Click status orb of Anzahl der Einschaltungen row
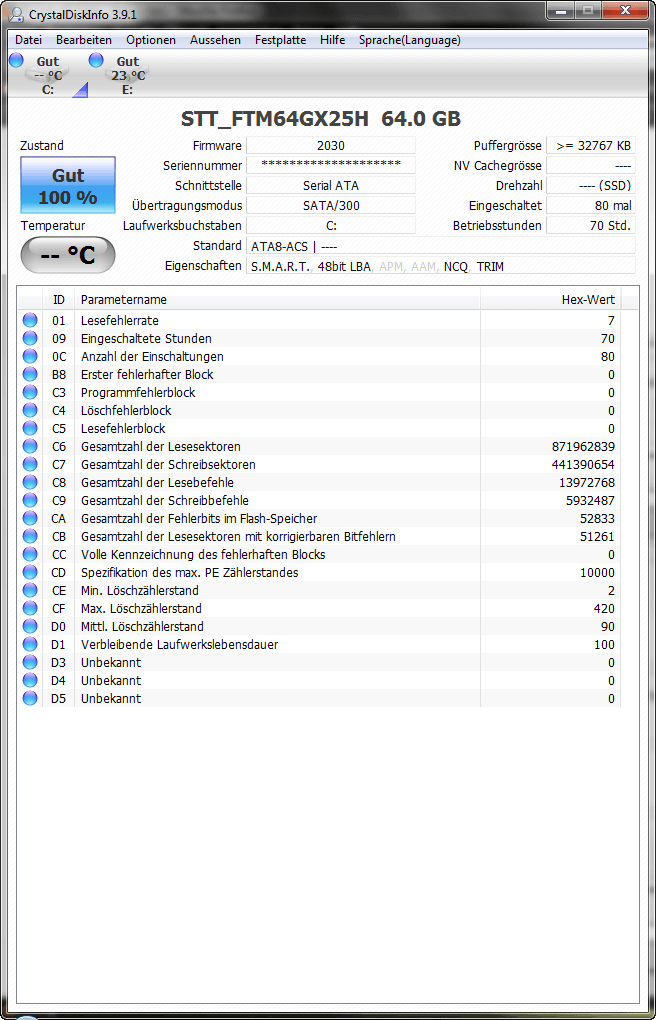This screenshot has height=1020, width=656. 30,356
